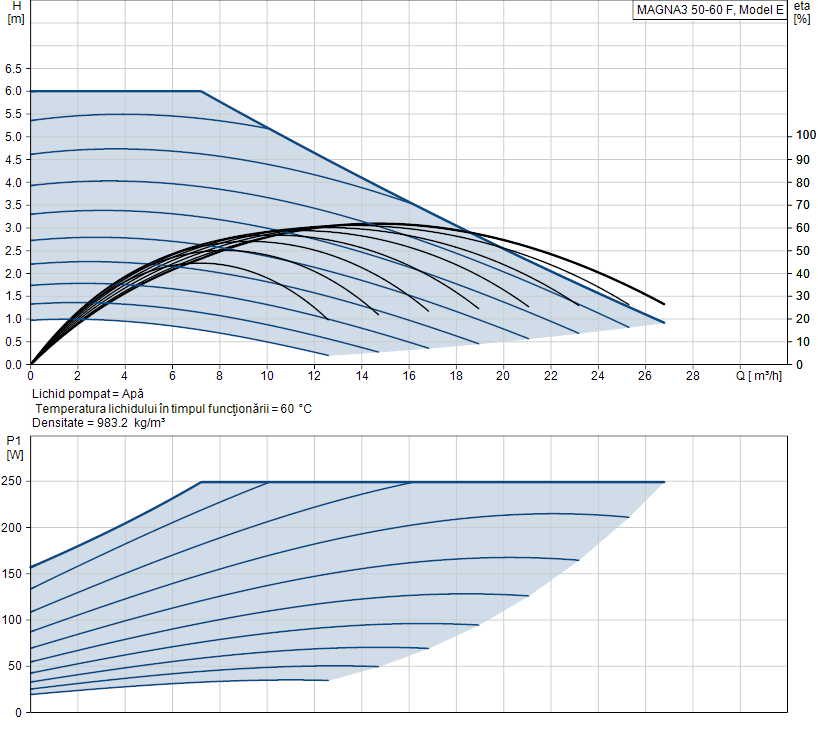This screenshot has height=729, width=818.
Task: Click the 6.5 tick on head axis
Action: (x=13, y=69)
